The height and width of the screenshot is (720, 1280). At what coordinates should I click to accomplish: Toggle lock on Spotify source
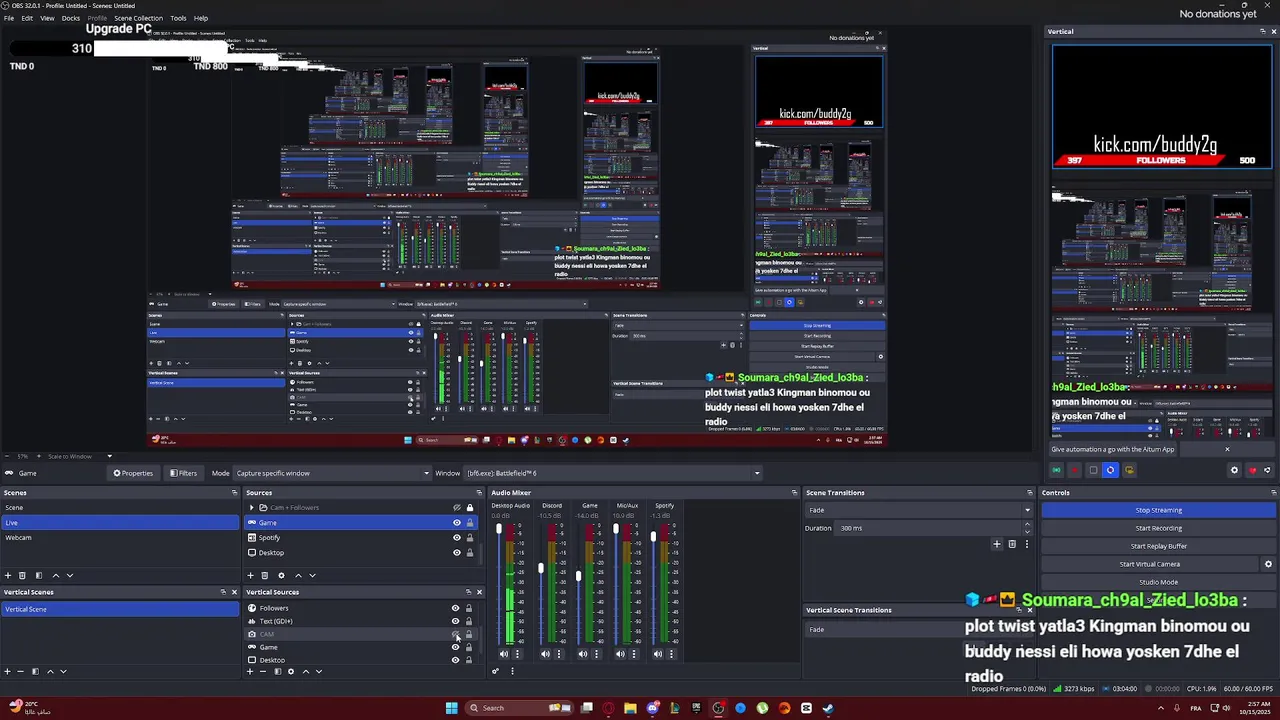(470, 538)
